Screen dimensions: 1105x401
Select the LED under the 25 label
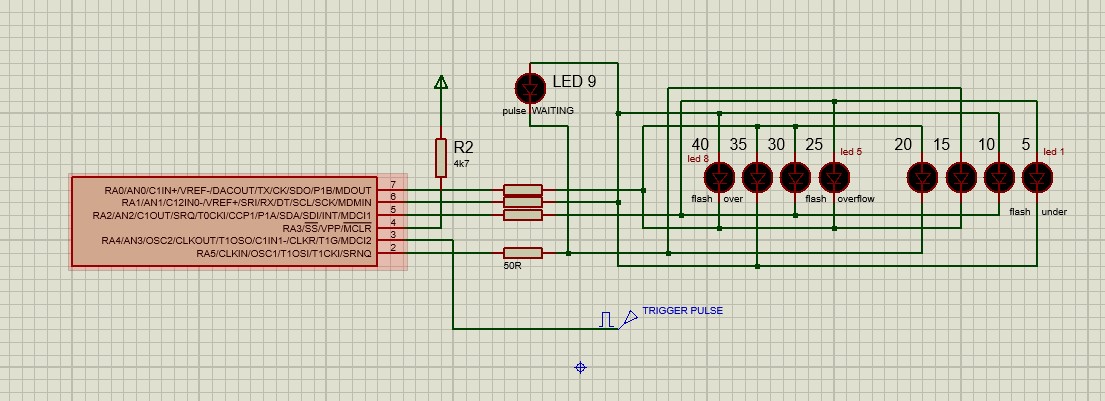834,178
